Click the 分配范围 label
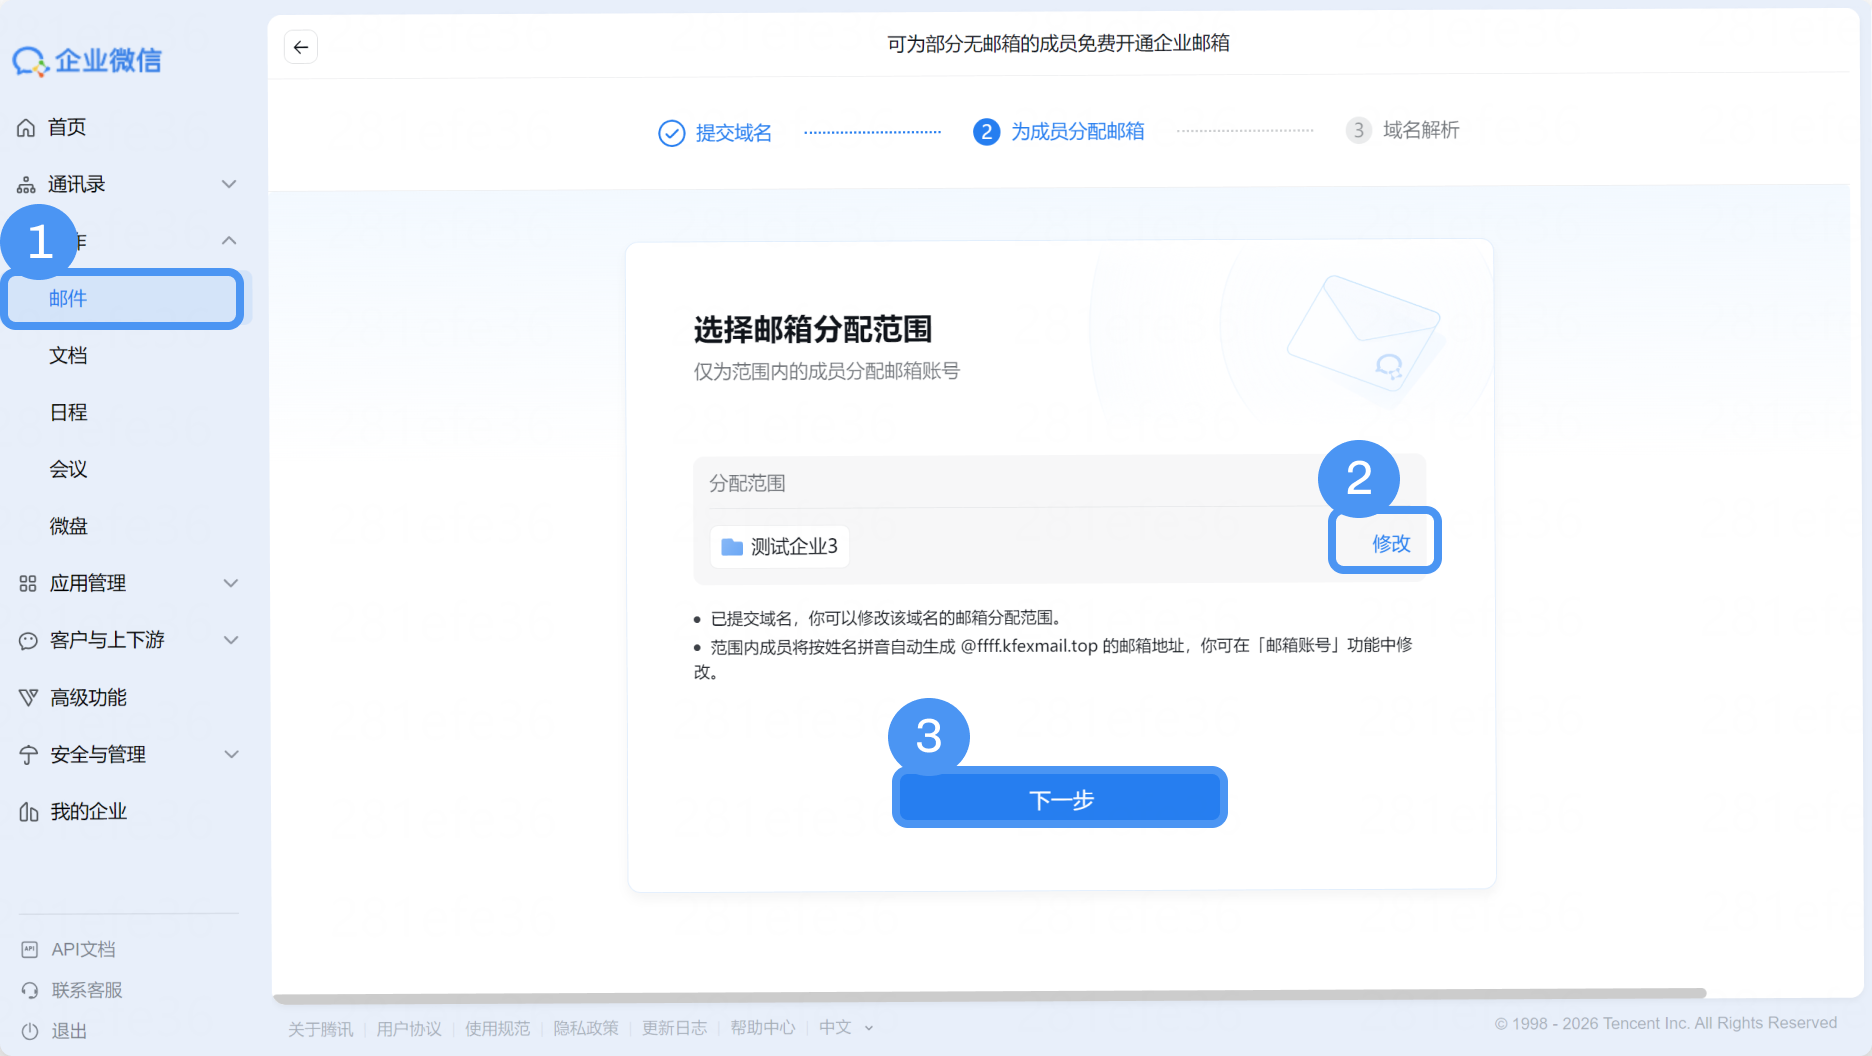Screen dimensions: 1872x1056 click(x=747, y=483)
